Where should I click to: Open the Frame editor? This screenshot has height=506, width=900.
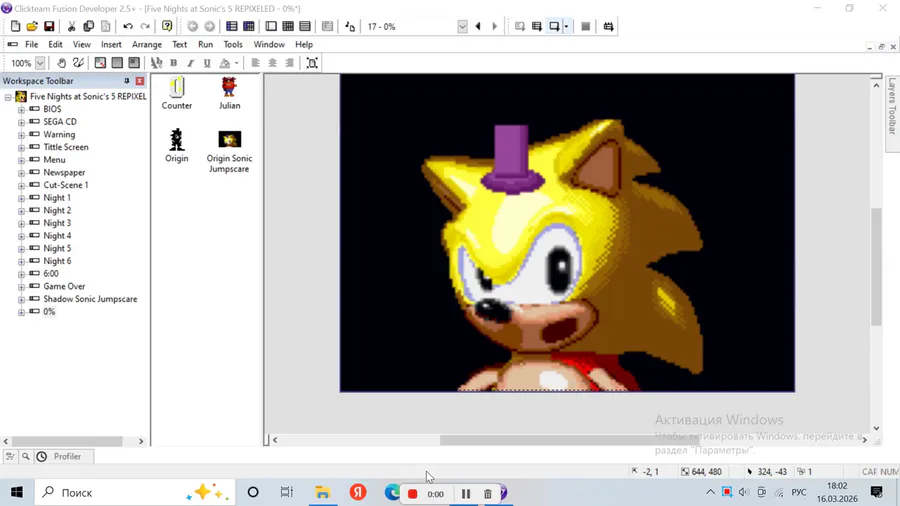click(271, 26)
